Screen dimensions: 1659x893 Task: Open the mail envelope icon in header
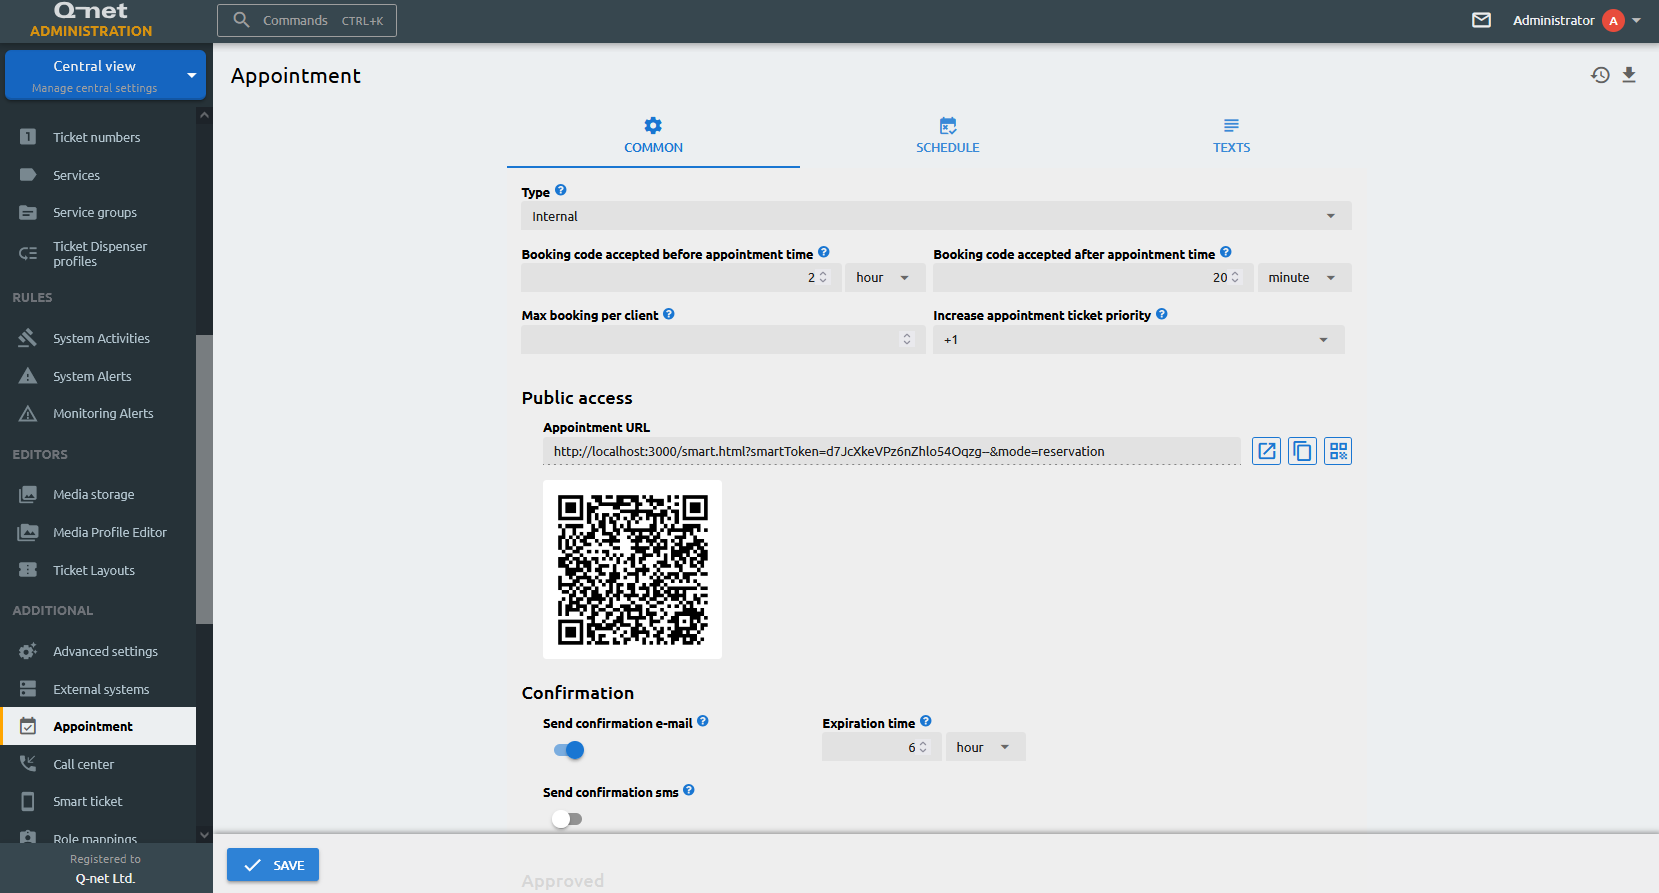pyautogui.click(x=1482, y=20)
